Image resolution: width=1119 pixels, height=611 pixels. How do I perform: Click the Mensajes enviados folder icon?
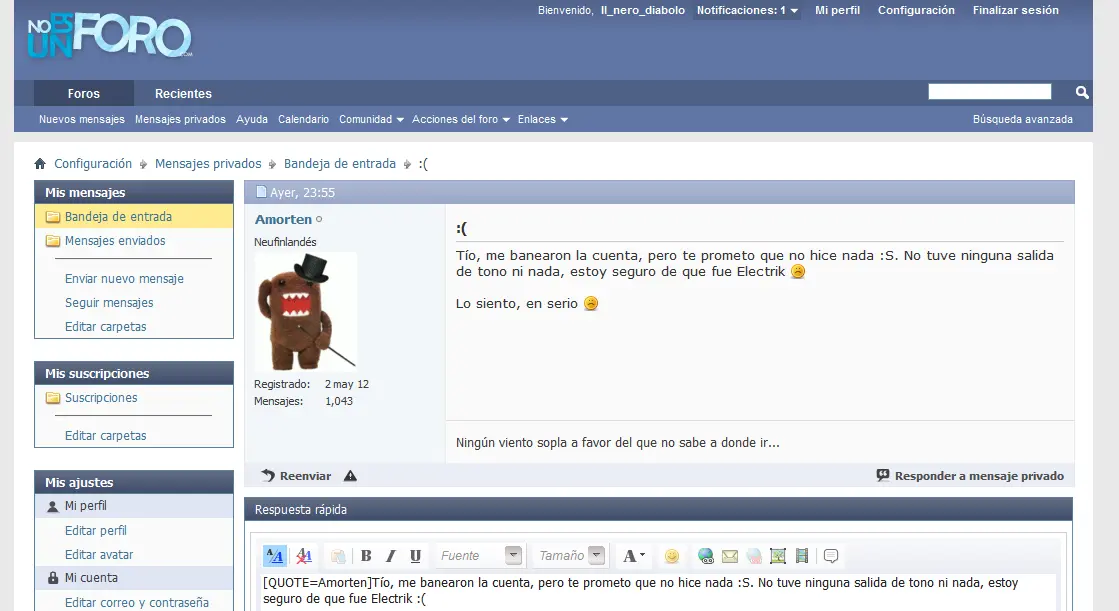point(53,241)
